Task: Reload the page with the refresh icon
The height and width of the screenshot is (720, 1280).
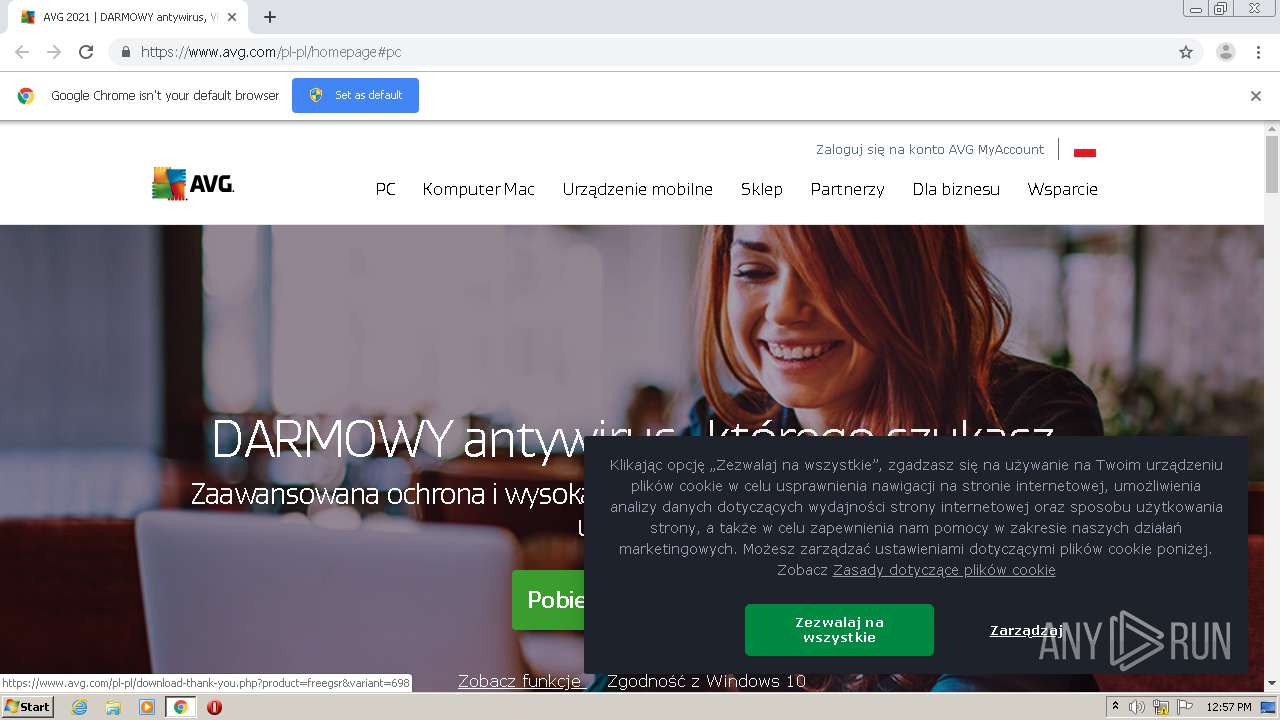Action: tap(86, 52)
